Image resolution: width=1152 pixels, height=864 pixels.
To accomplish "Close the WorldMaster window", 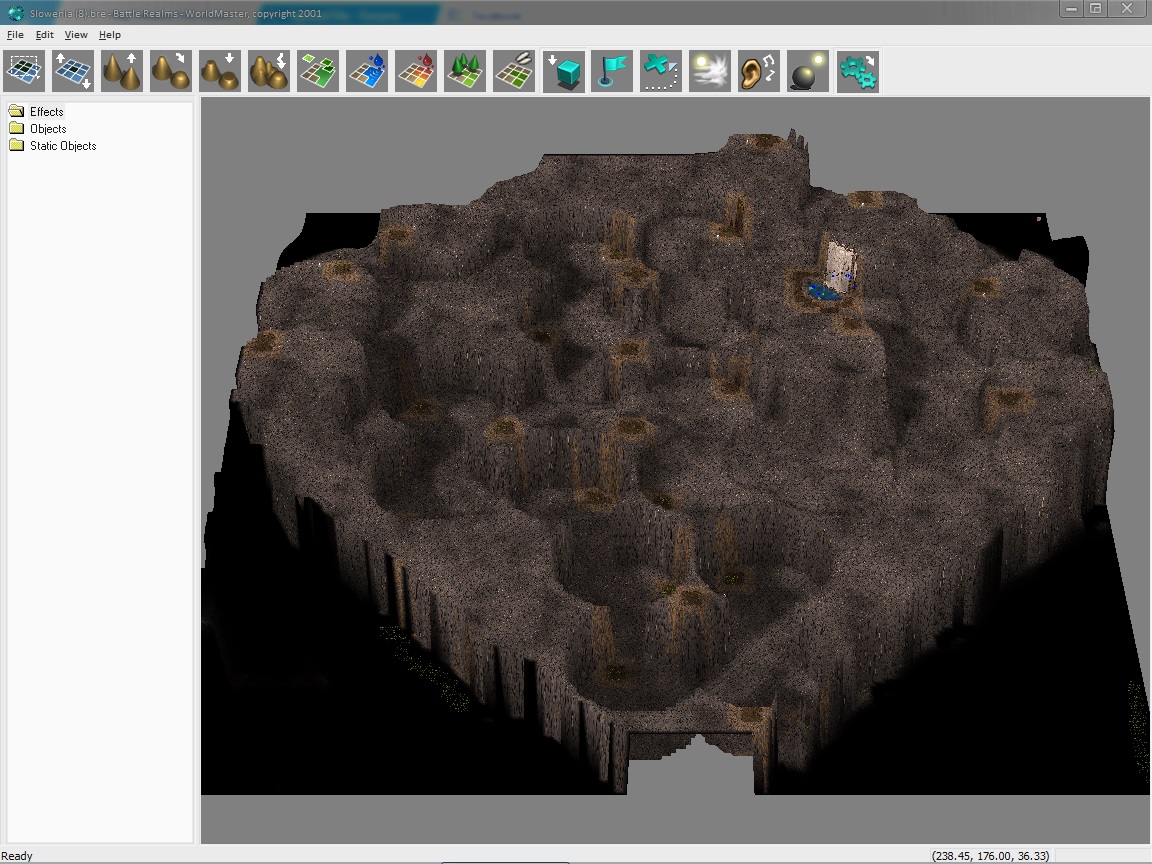I will click(x=1127, y=9).
